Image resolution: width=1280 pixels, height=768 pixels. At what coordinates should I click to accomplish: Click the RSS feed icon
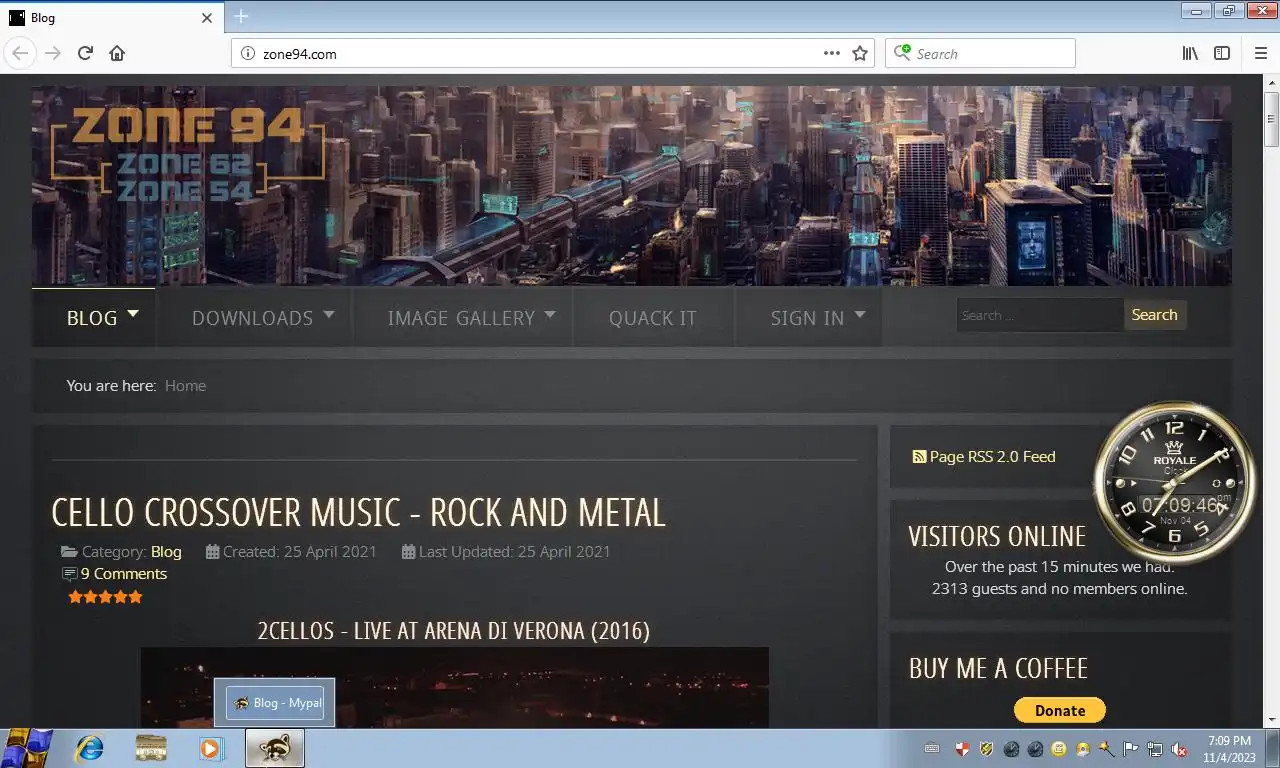[919, 456]
